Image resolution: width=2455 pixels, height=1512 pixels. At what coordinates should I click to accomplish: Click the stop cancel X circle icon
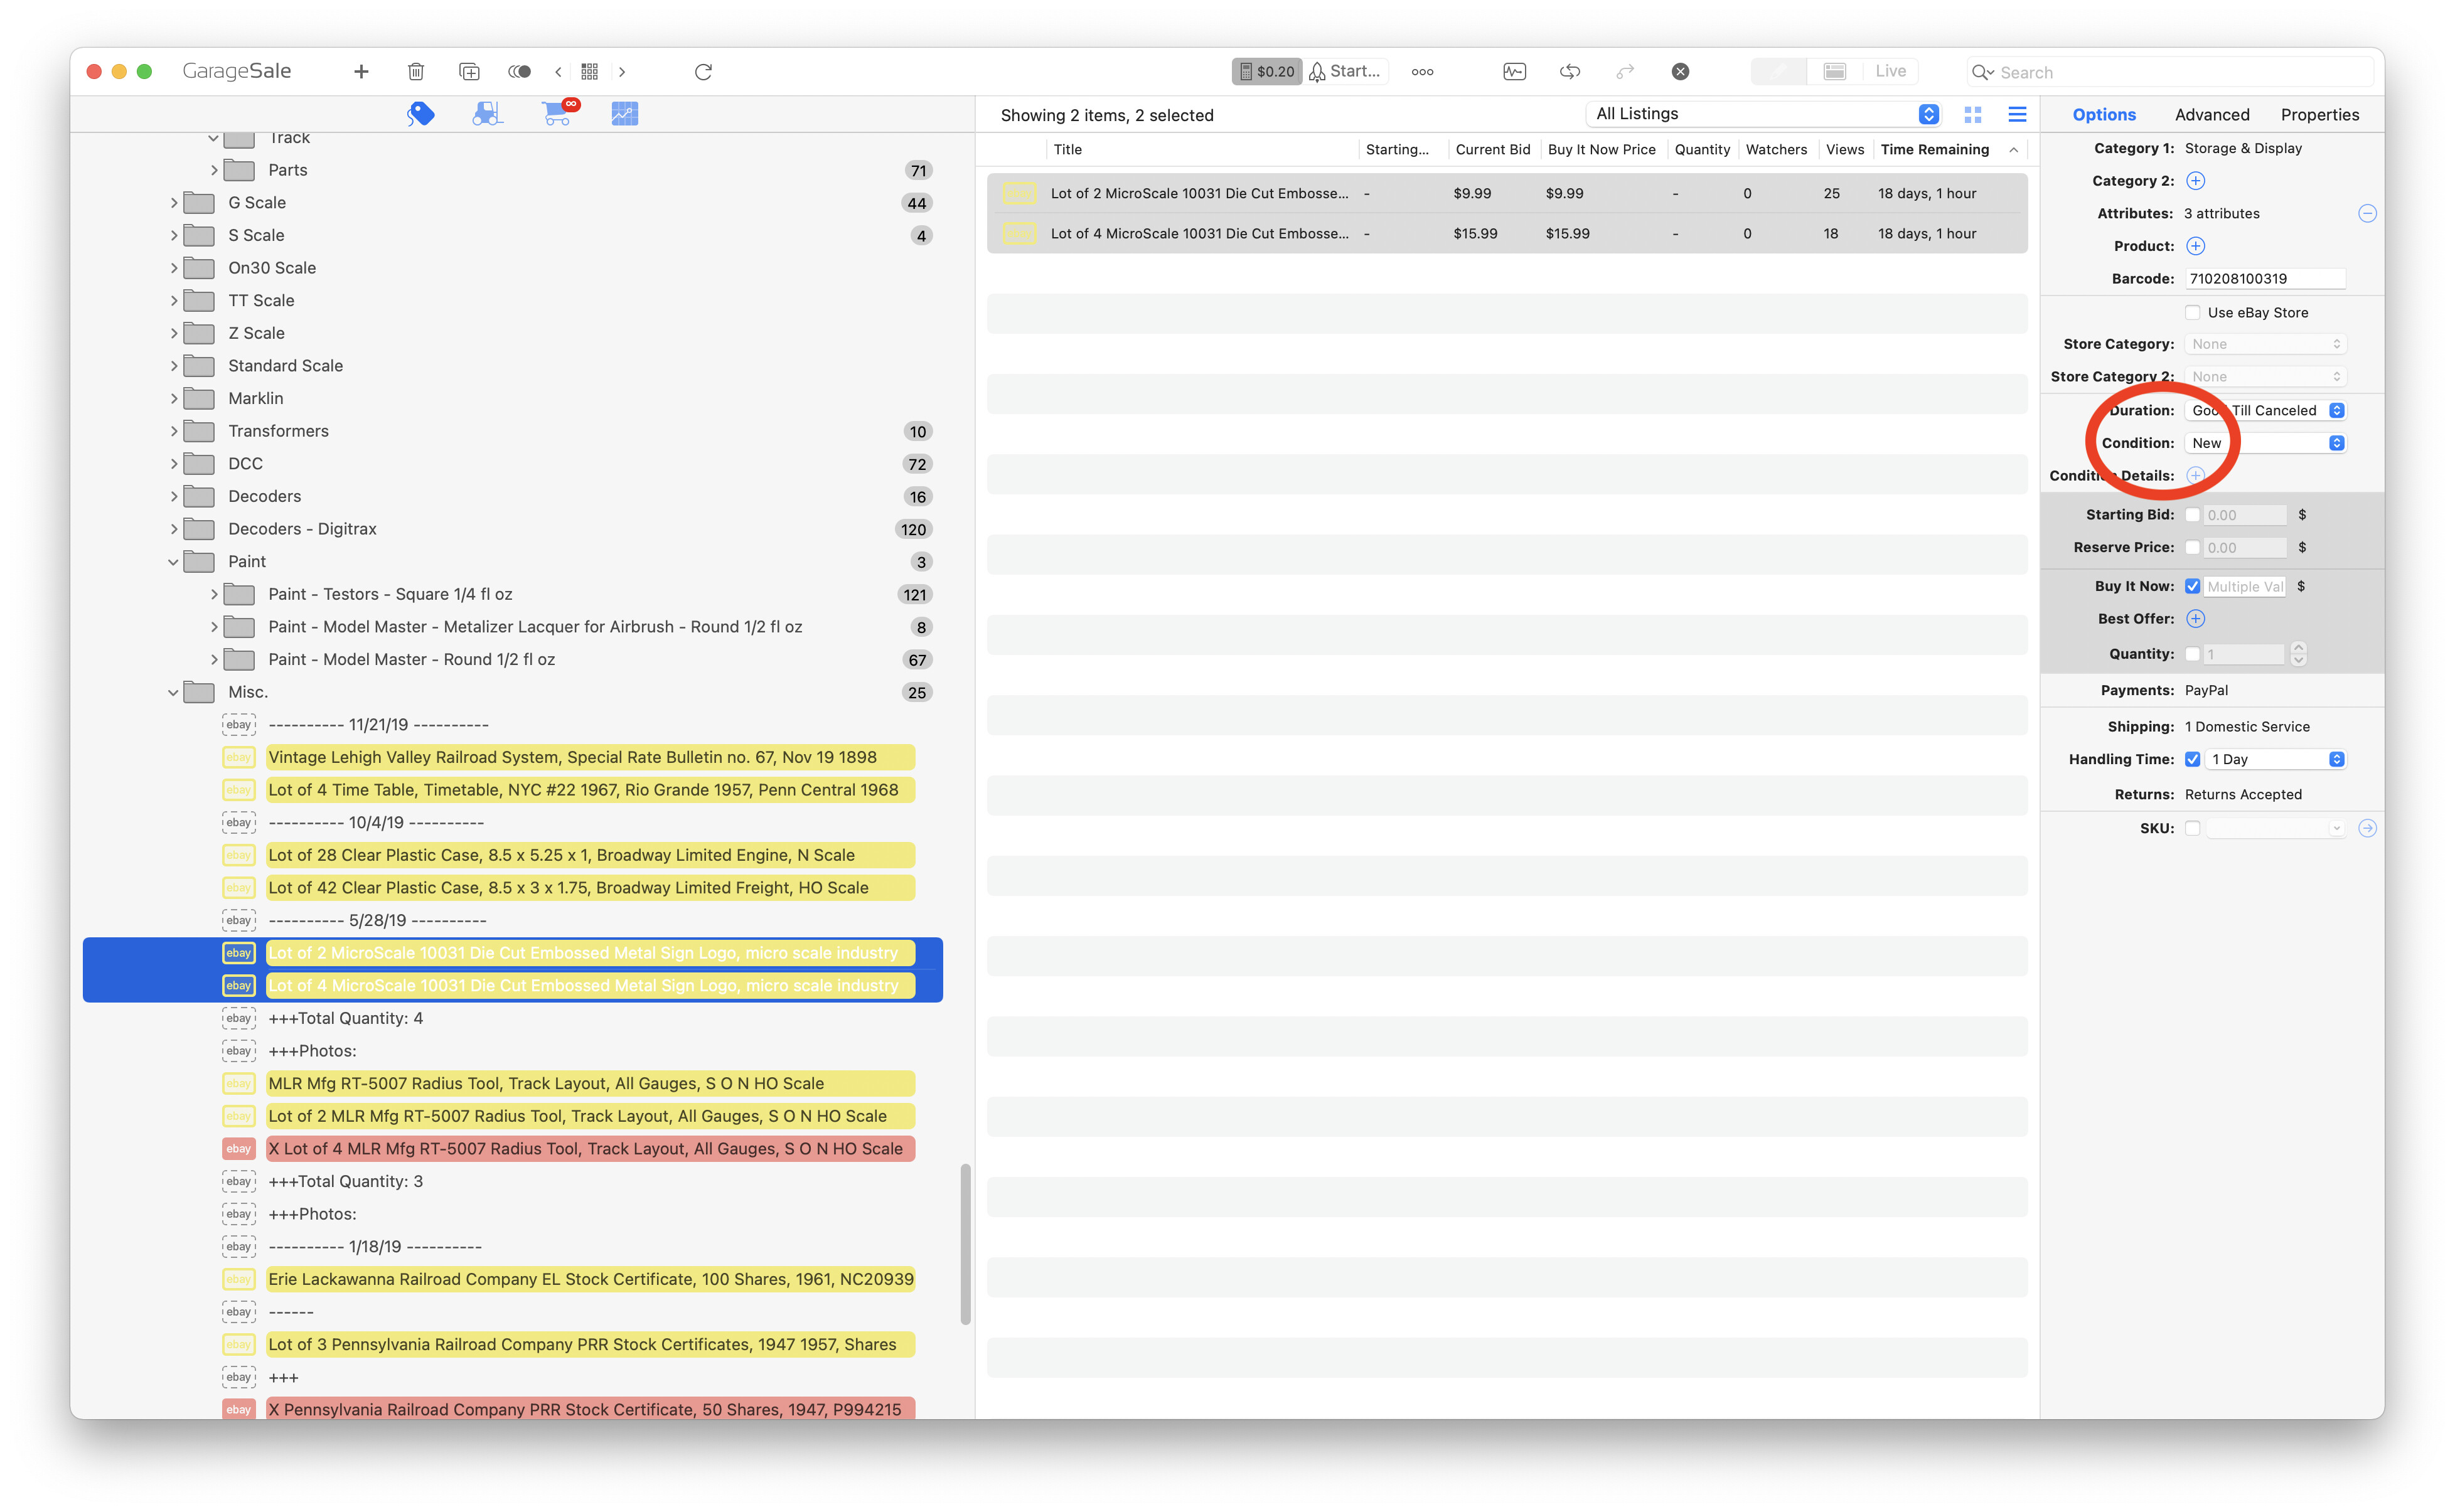pyautogui.click(x=1680, y=71)
